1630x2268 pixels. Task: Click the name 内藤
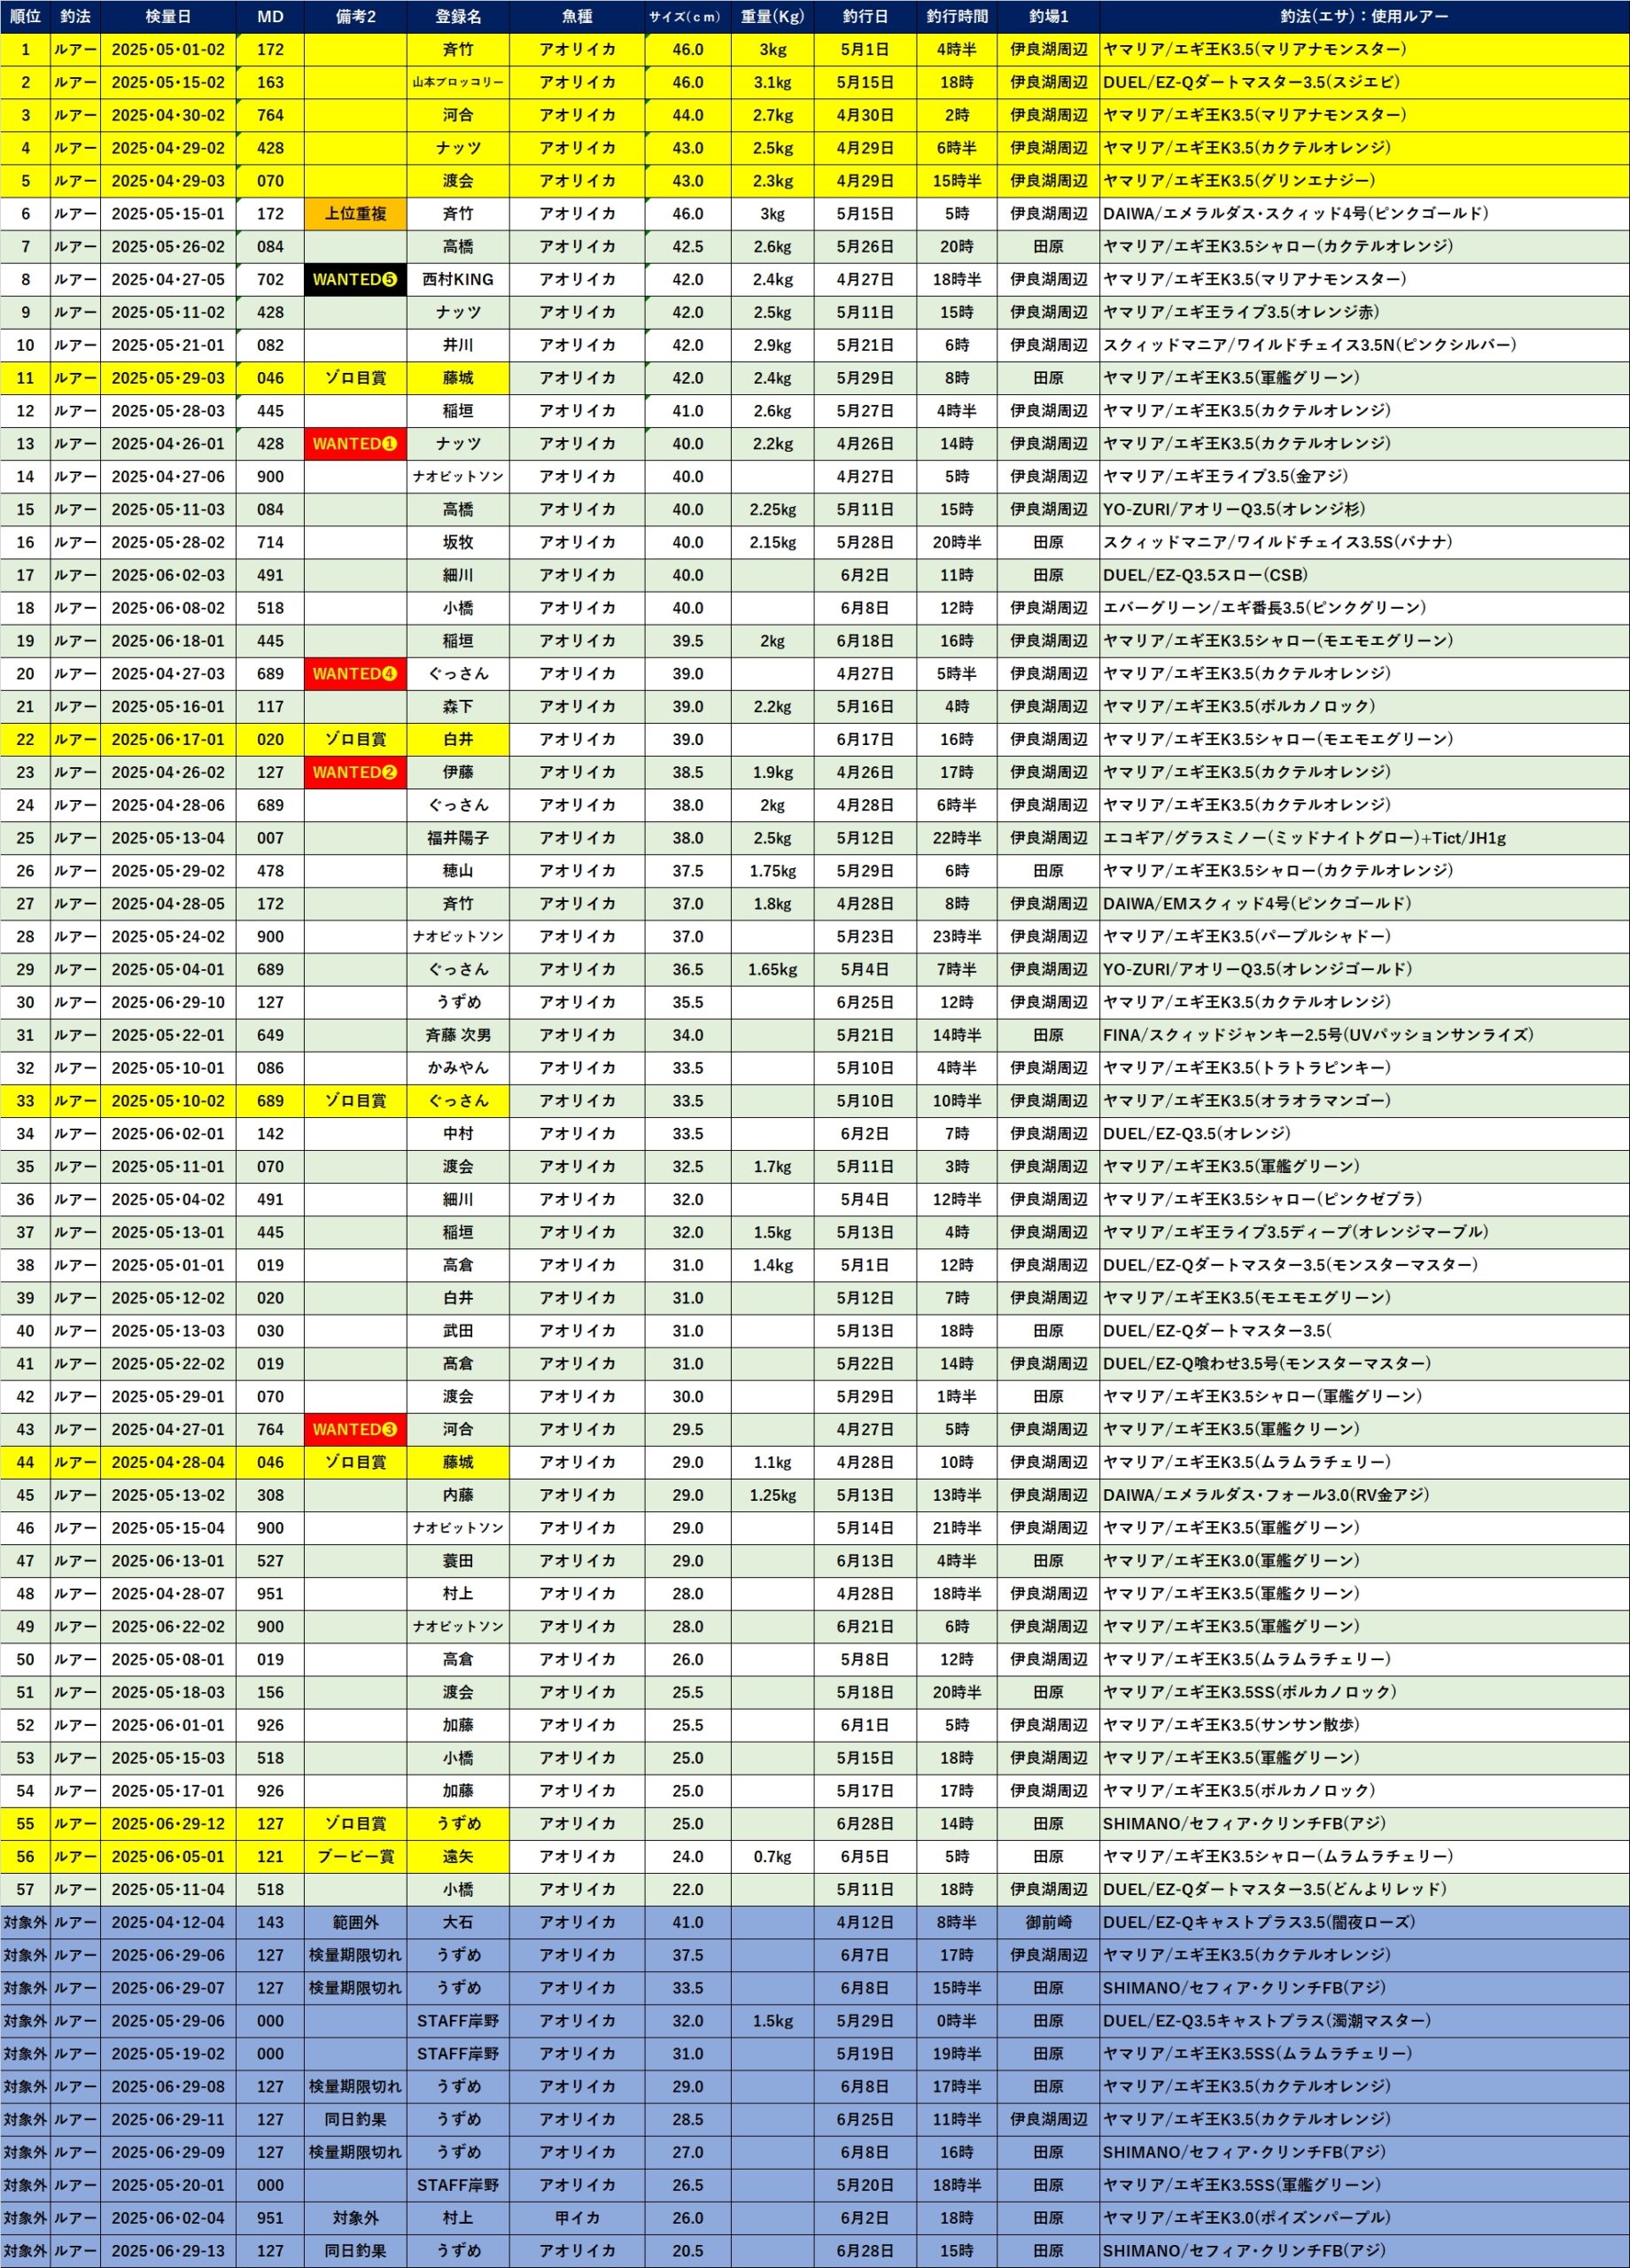(x=458, y=1495)
